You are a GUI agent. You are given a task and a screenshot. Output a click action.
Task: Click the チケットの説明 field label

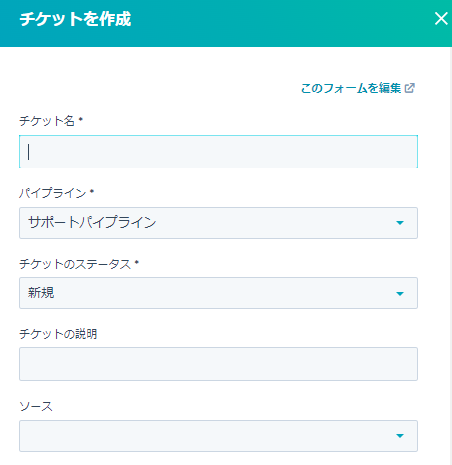pos(58,334)
